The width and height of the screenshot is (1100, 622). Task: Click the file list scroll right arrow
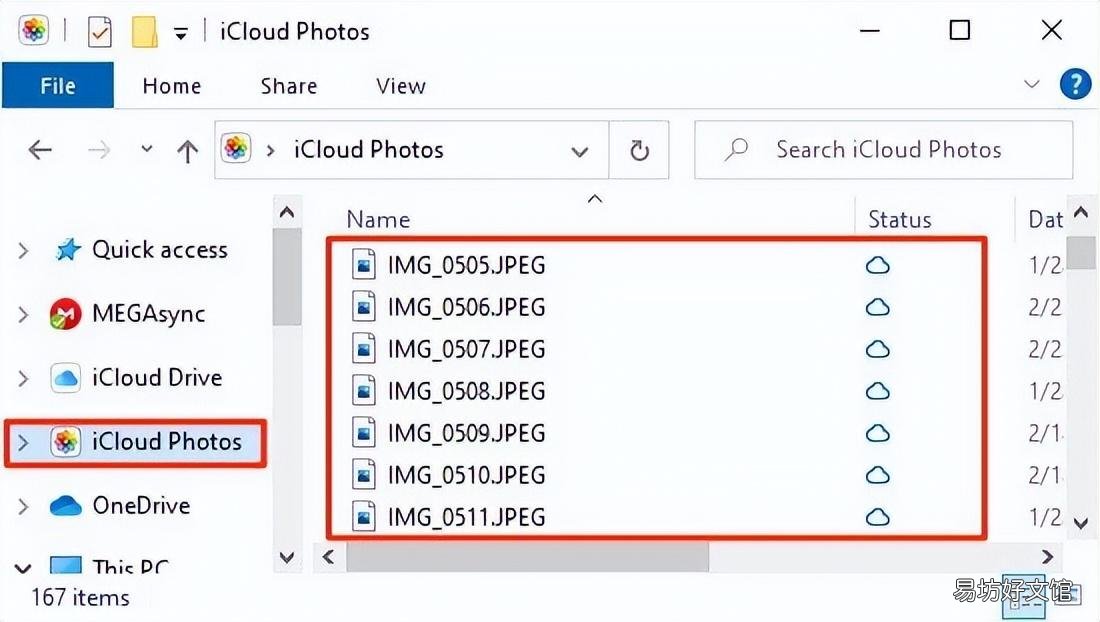pyautogui.click(x=1047, y=557)
